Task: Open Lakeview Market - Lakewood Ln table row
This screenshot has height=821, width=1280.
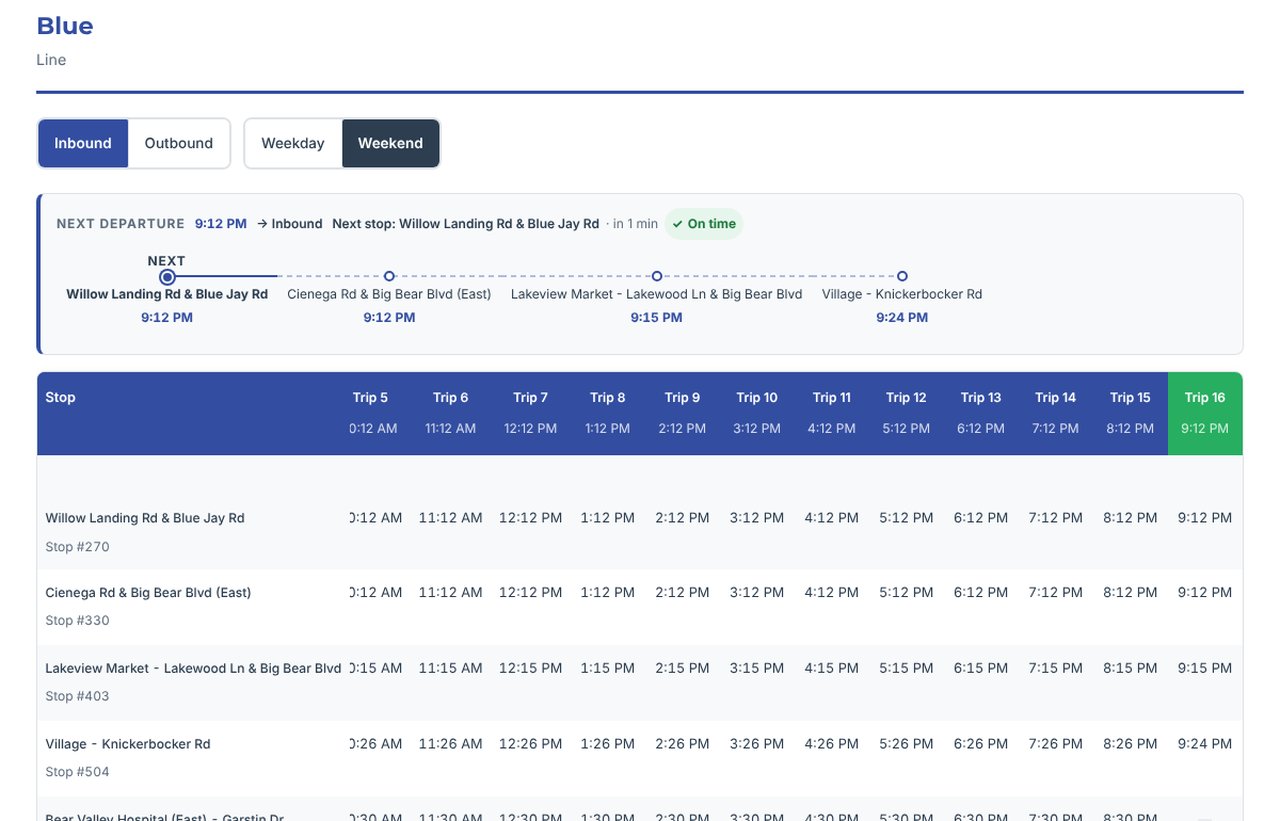Action: pos(640,682)
